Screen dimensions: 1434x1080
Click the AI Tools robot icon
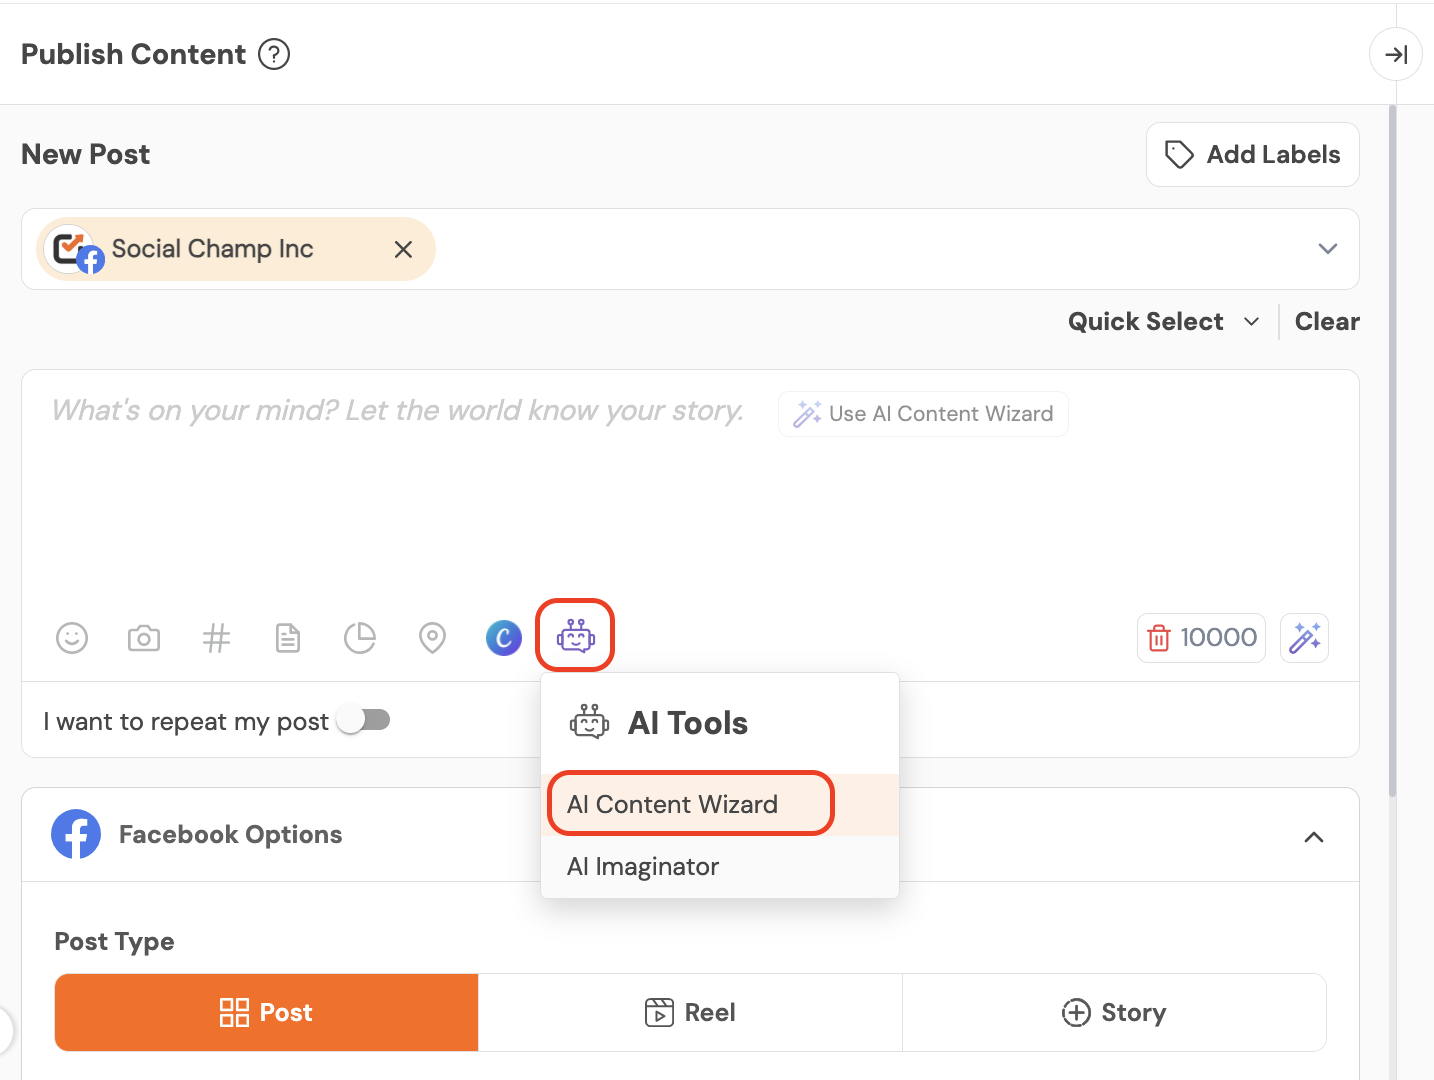(x=575, y=636)
